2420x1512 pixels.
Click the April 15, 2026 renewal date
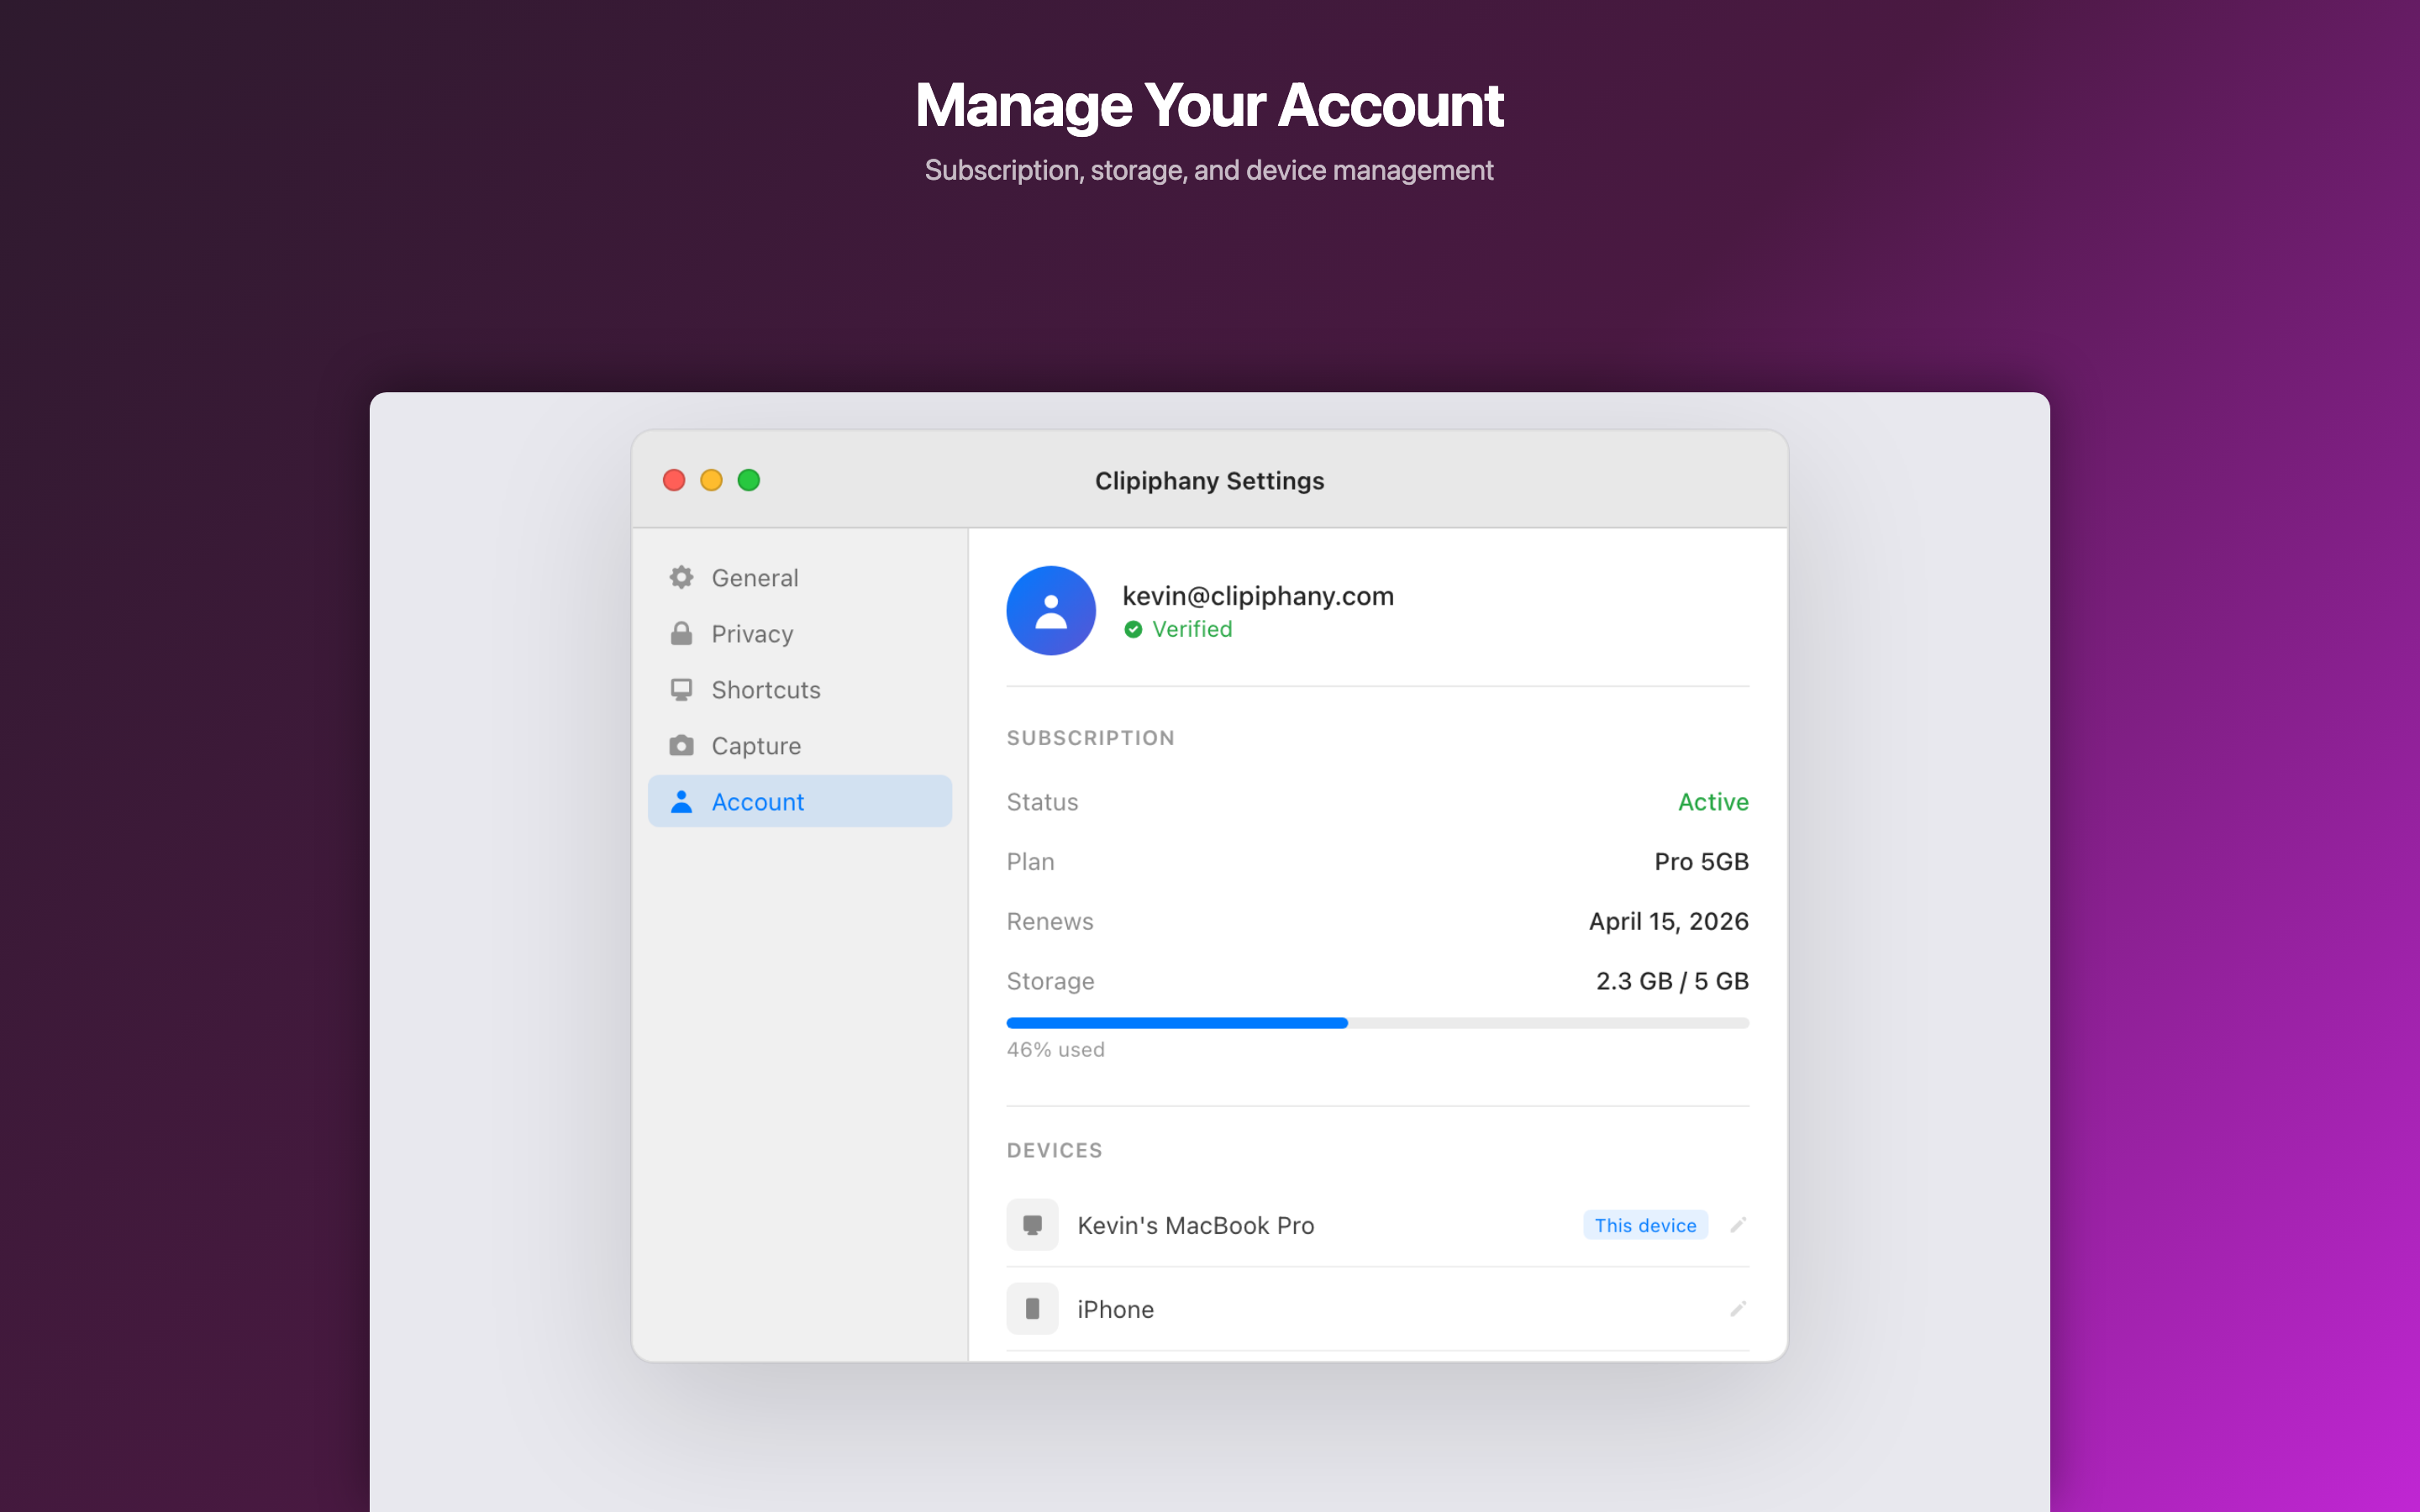click(x=1668, y=921)
